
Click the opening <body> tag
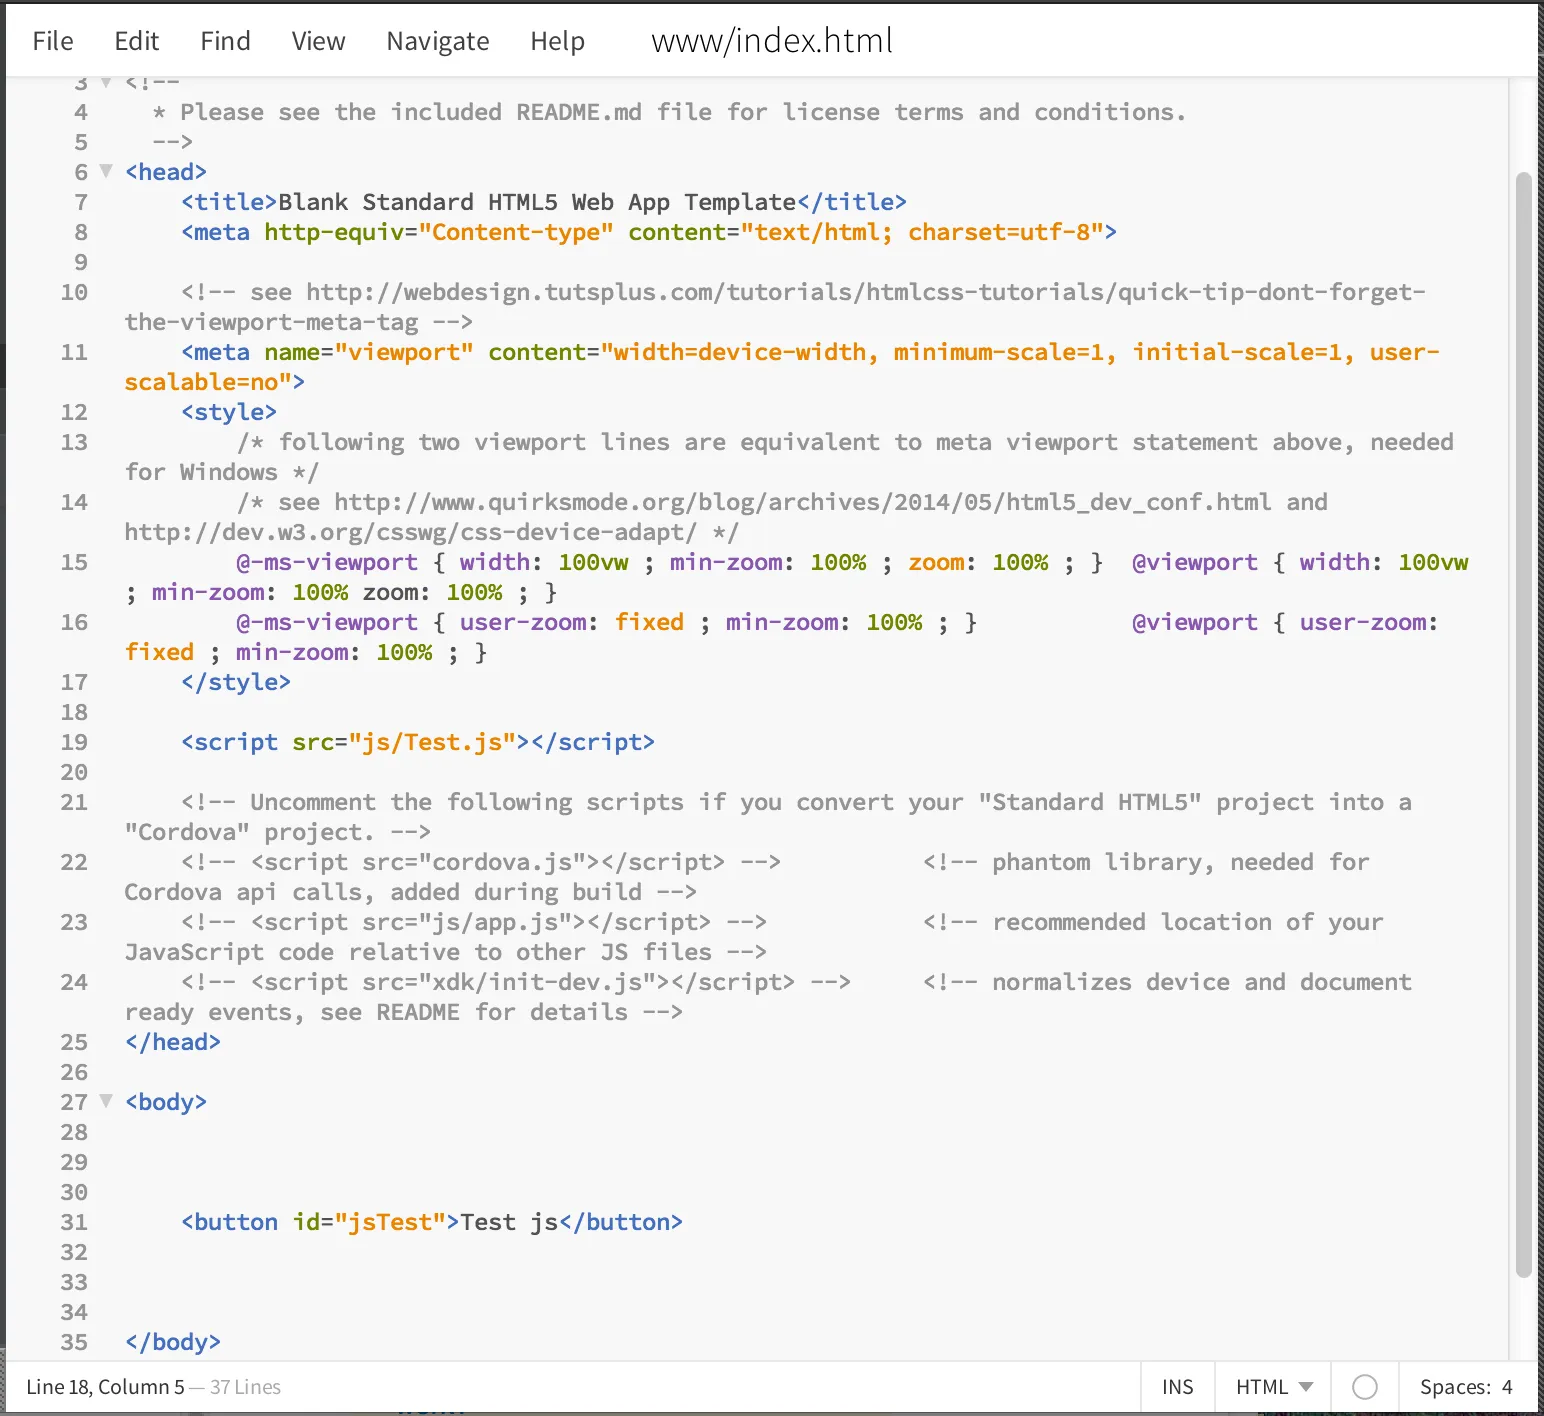click(x=166, y=1102)
